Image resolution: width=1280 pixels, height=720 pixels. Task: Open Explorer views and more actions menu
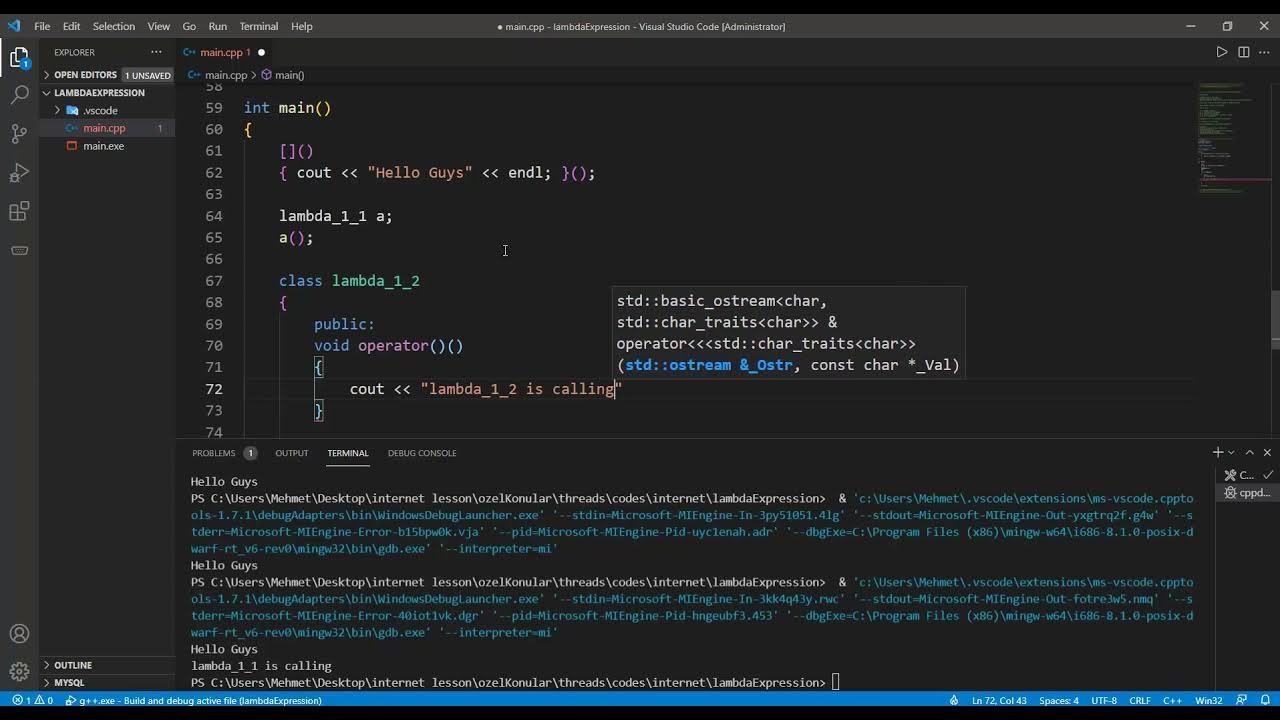(x=156, y=52)
